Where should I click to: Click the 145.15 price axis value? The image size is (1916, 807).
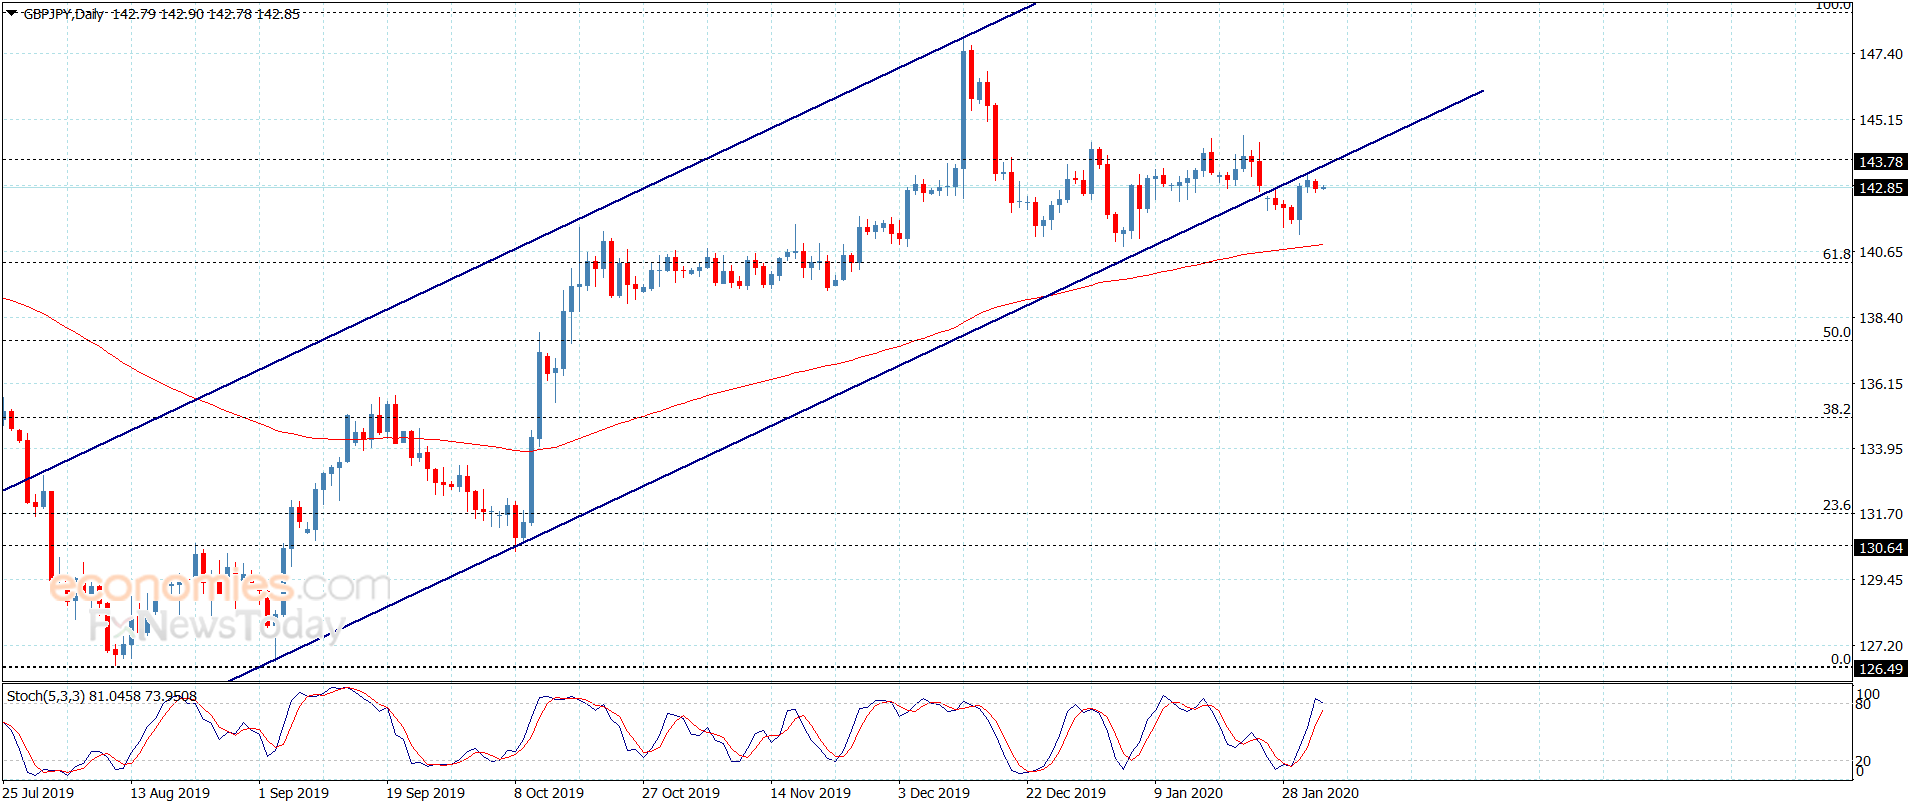click(1880, 120)
